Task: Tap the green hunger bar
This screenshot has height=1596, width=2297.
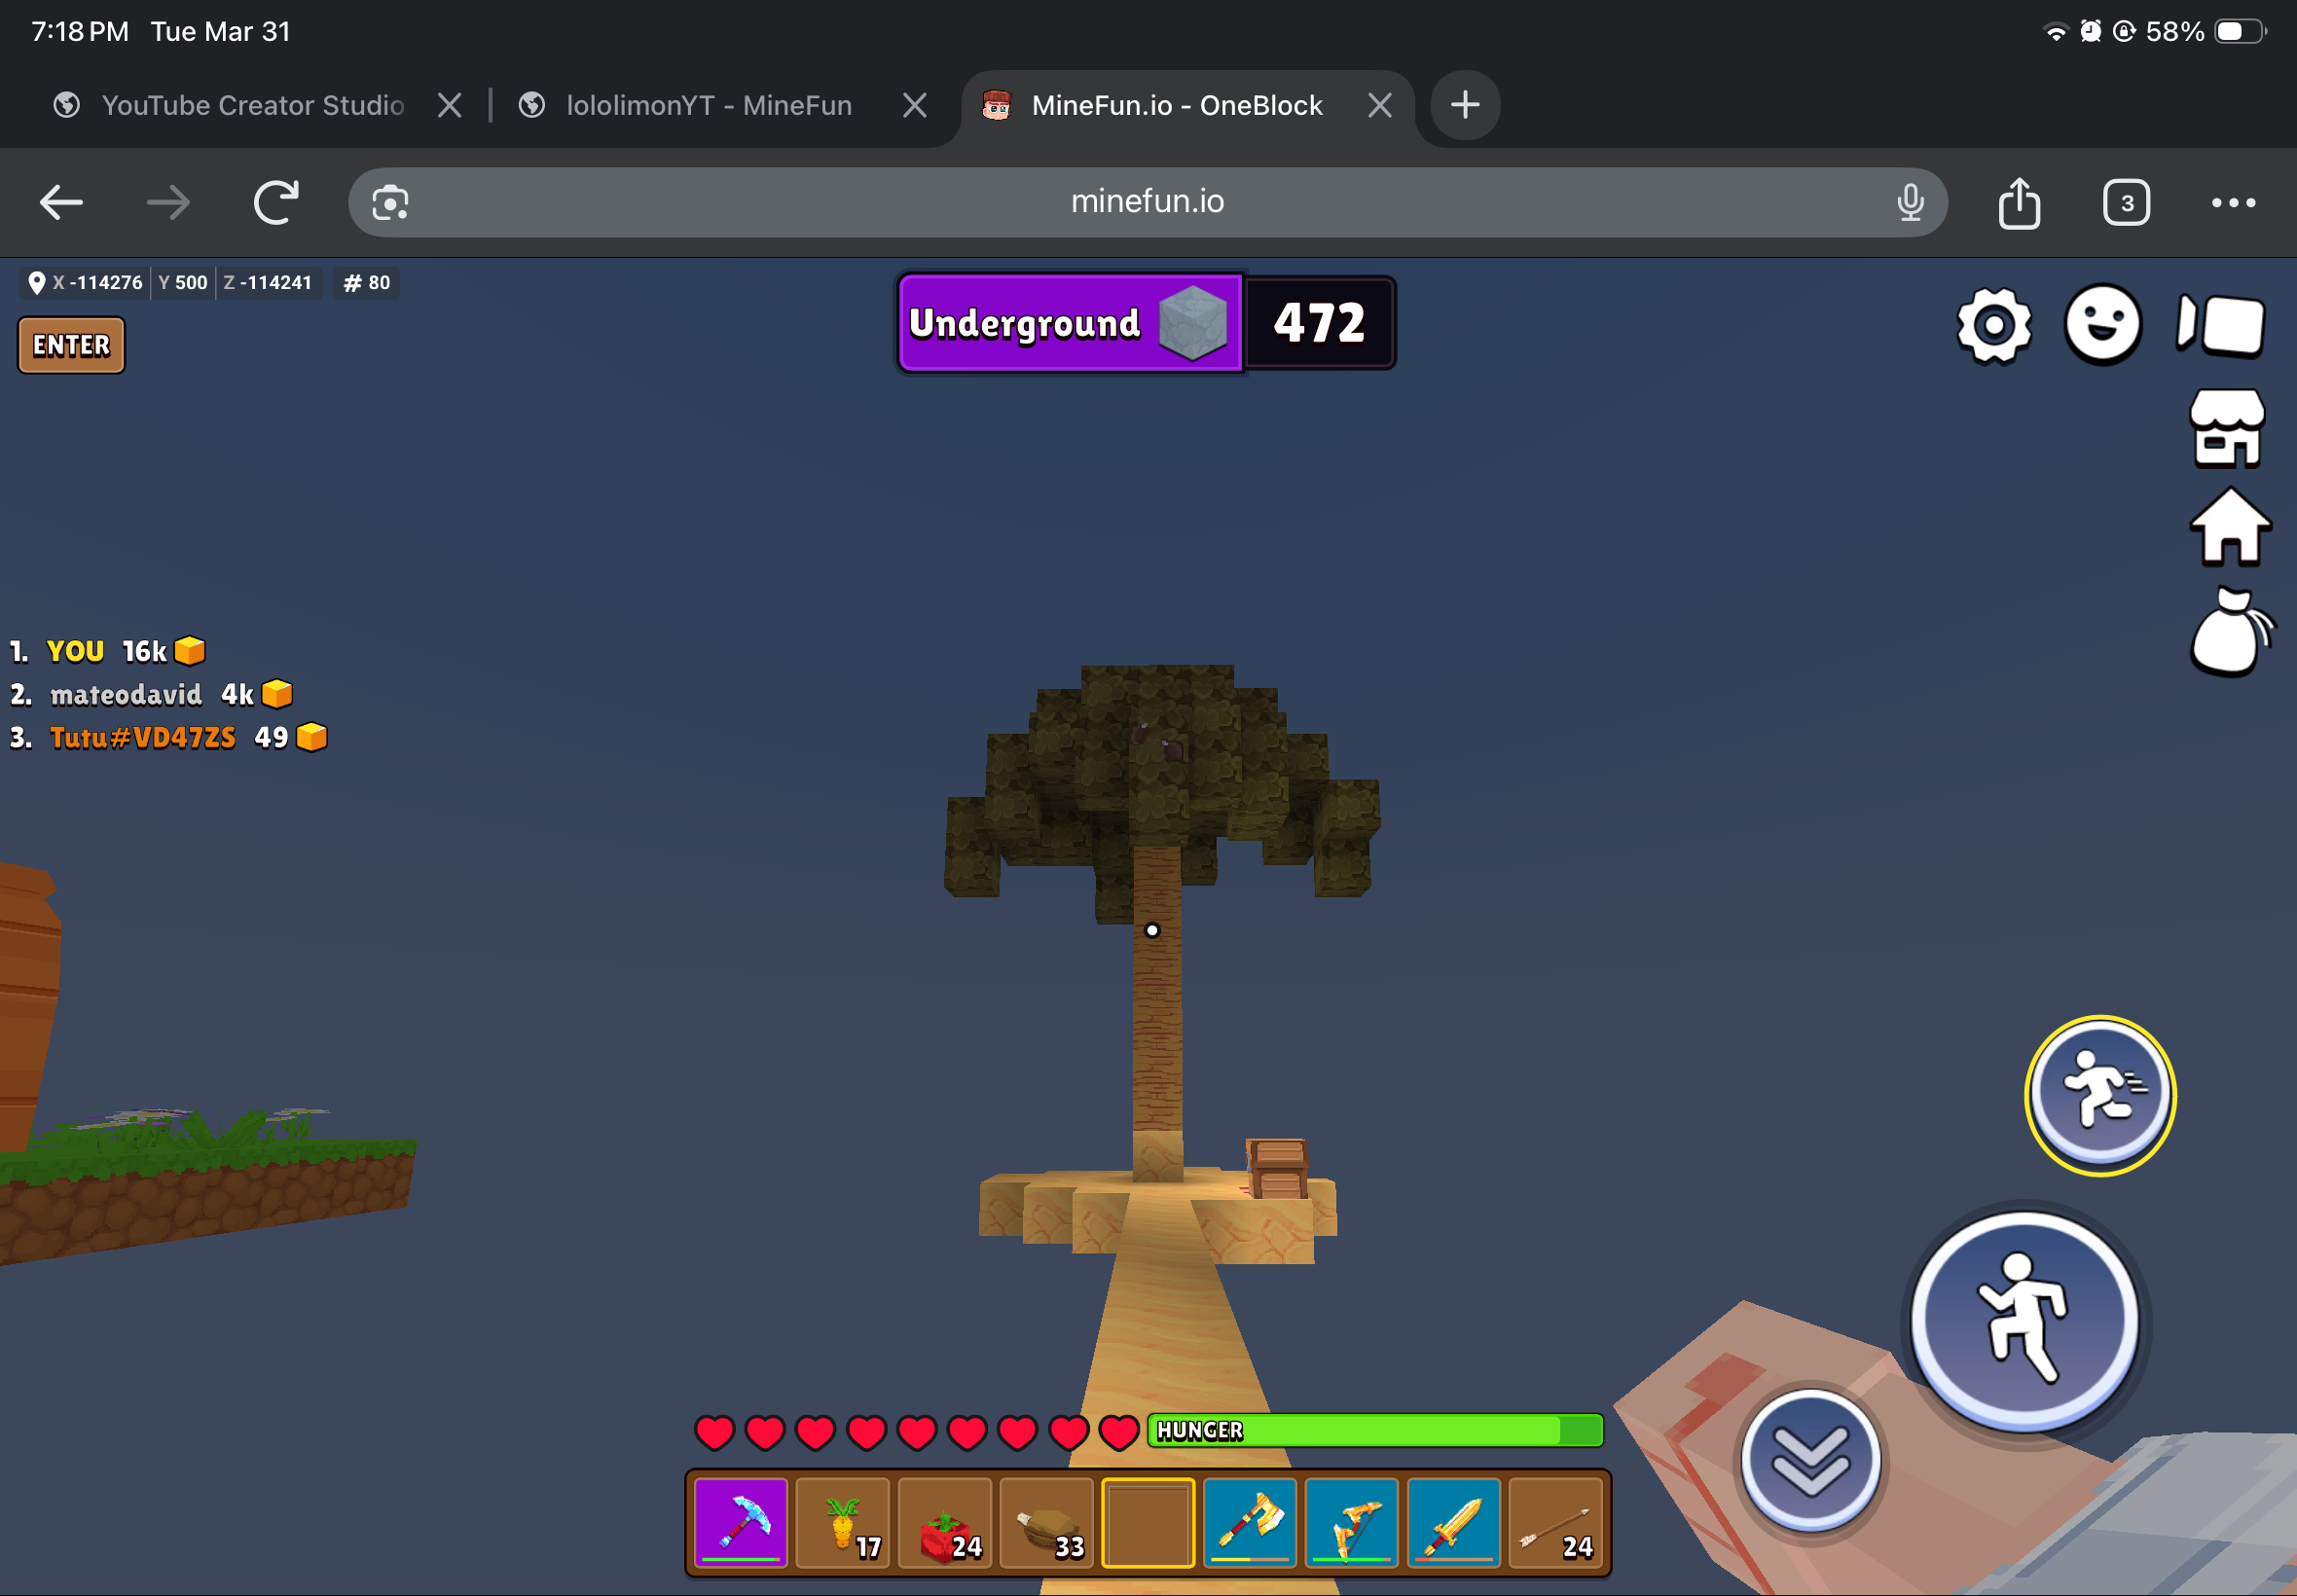Action: (1374, 1430)
